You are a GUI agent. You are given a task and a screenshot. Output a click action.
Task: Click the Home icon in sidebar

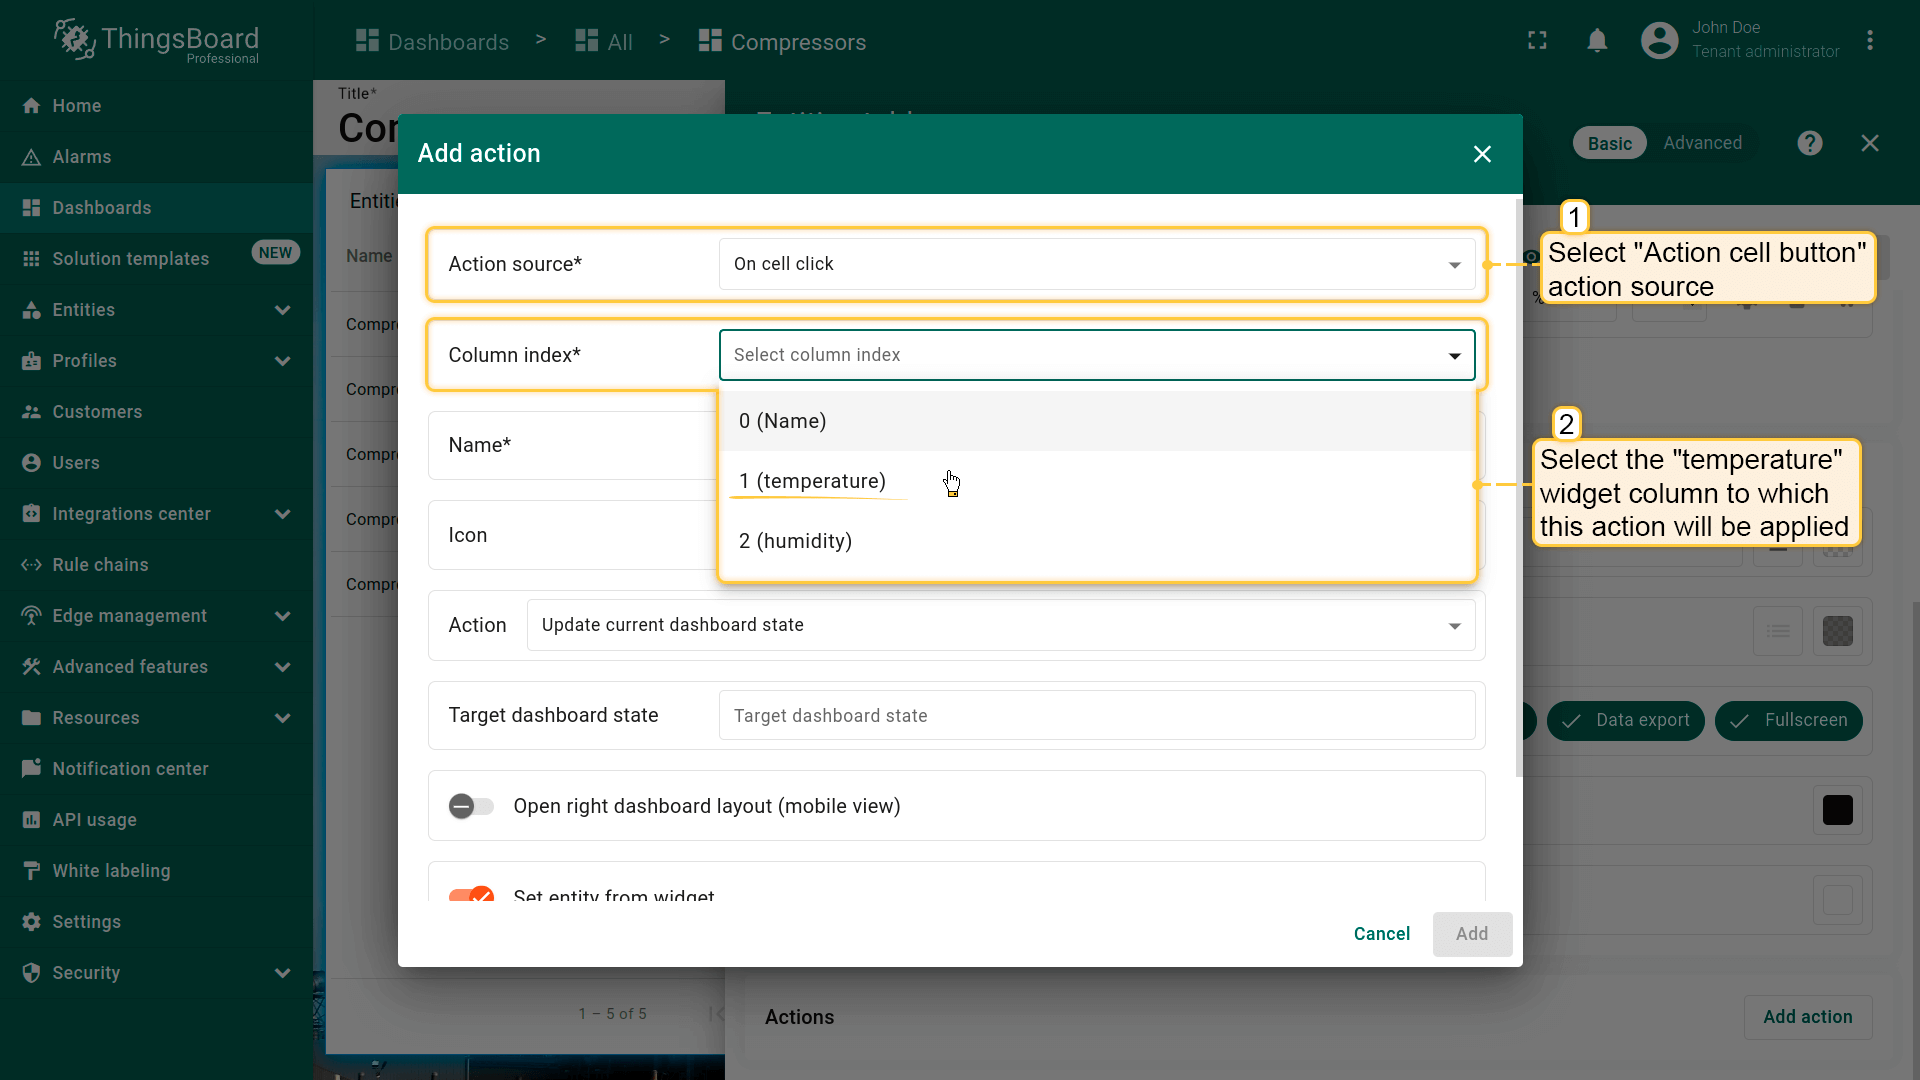click(32, 106)
